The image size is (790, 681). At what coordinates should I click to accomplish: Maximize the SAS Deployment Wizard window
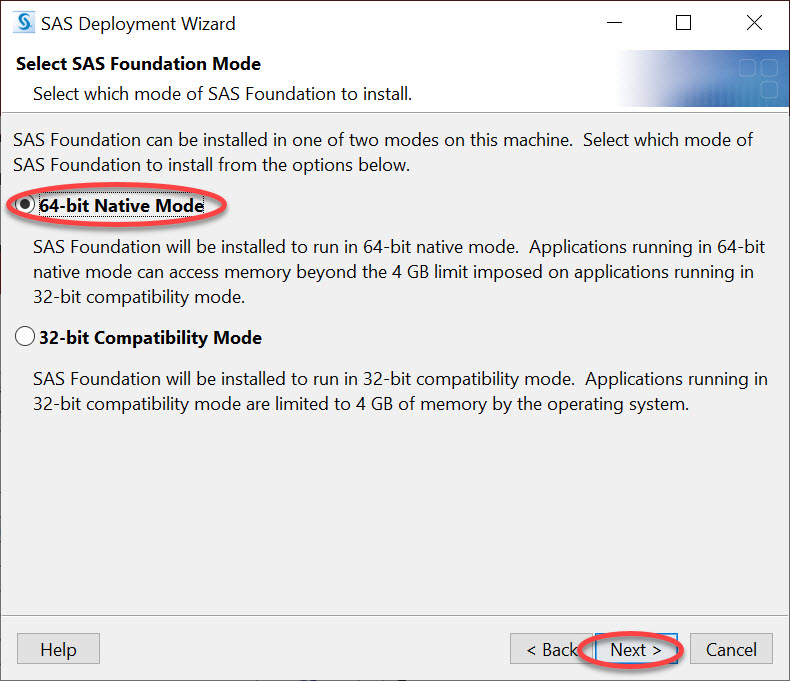683,23
